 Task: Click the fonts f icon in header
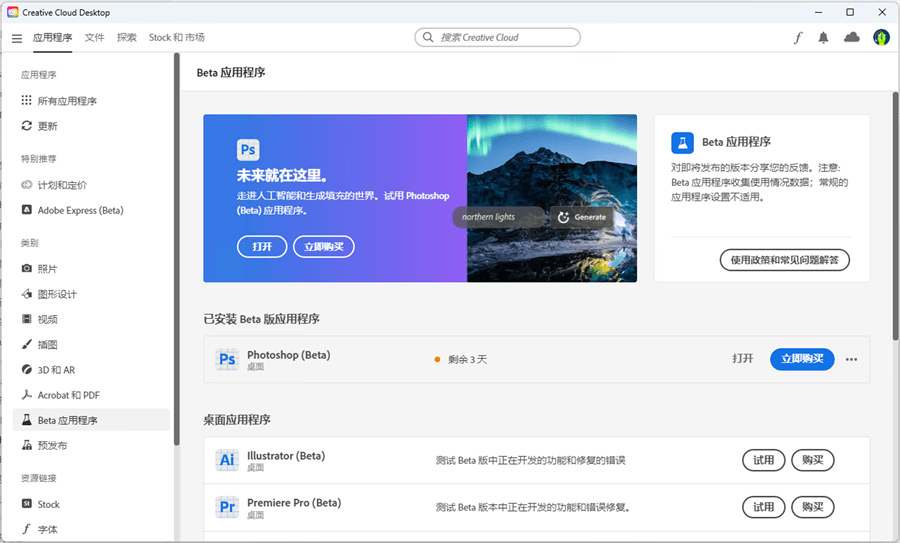coord(798,38)
